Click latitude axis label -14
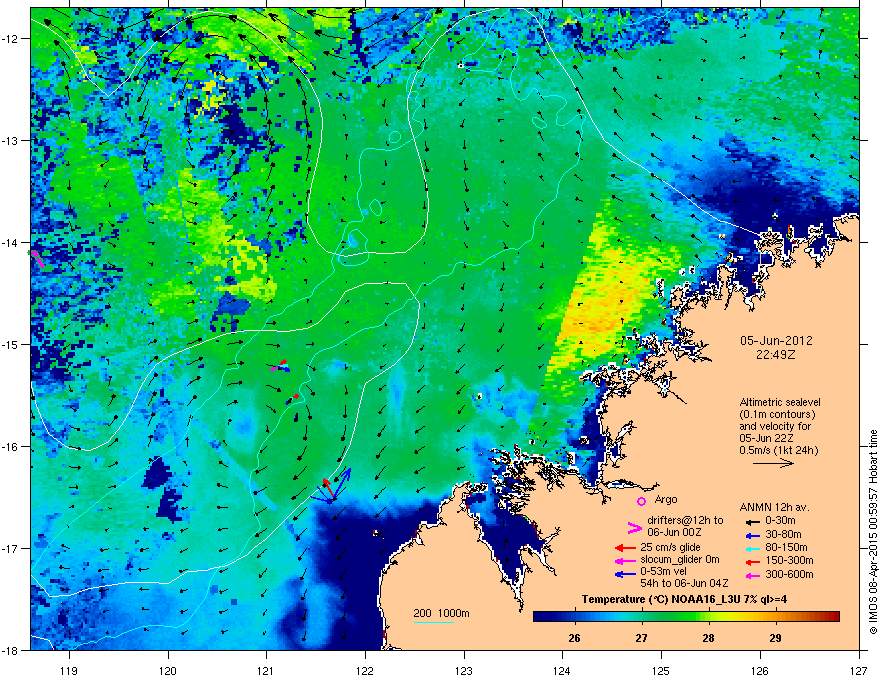The image size is (880, 680). click(x=11, y=242)
